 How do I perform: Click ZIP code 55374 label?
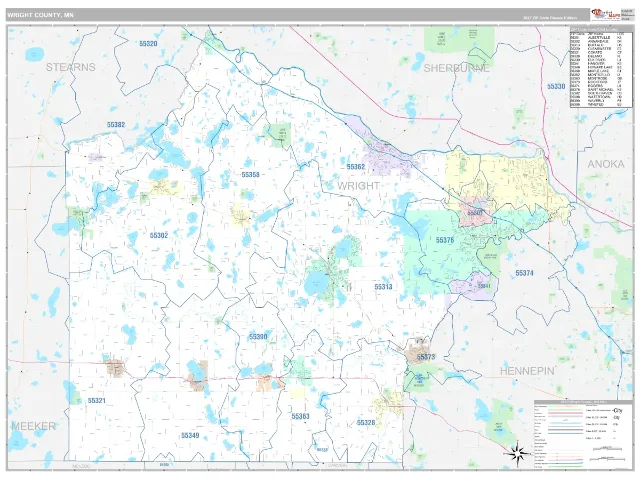pyautogui.click(x=524, y=273)
